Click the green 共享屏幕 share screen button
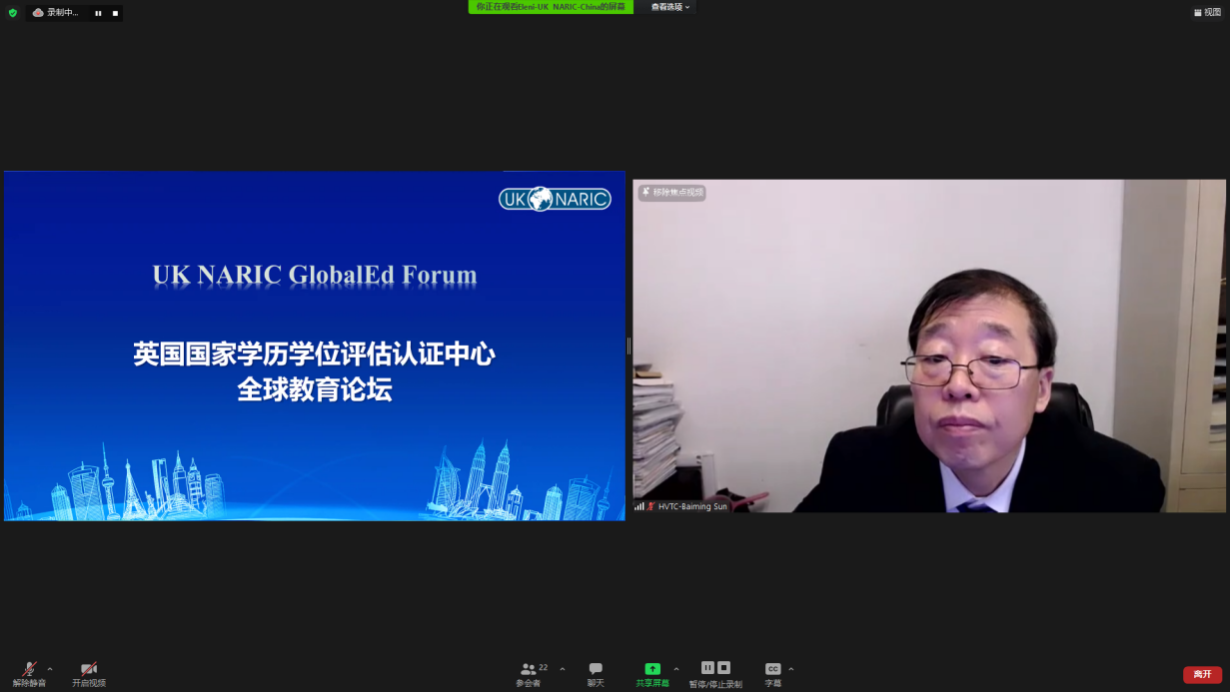 pyautogui.click(x=652, y=675)
